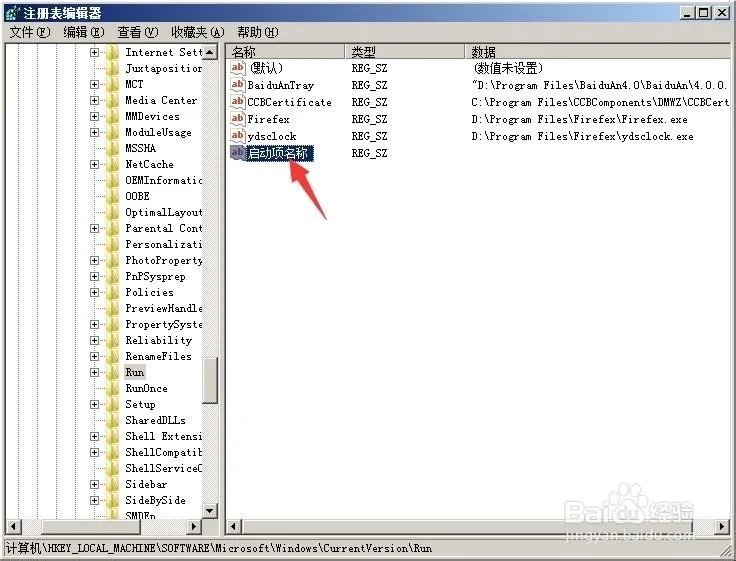Select the RunOnce tree item

point(146,388)
